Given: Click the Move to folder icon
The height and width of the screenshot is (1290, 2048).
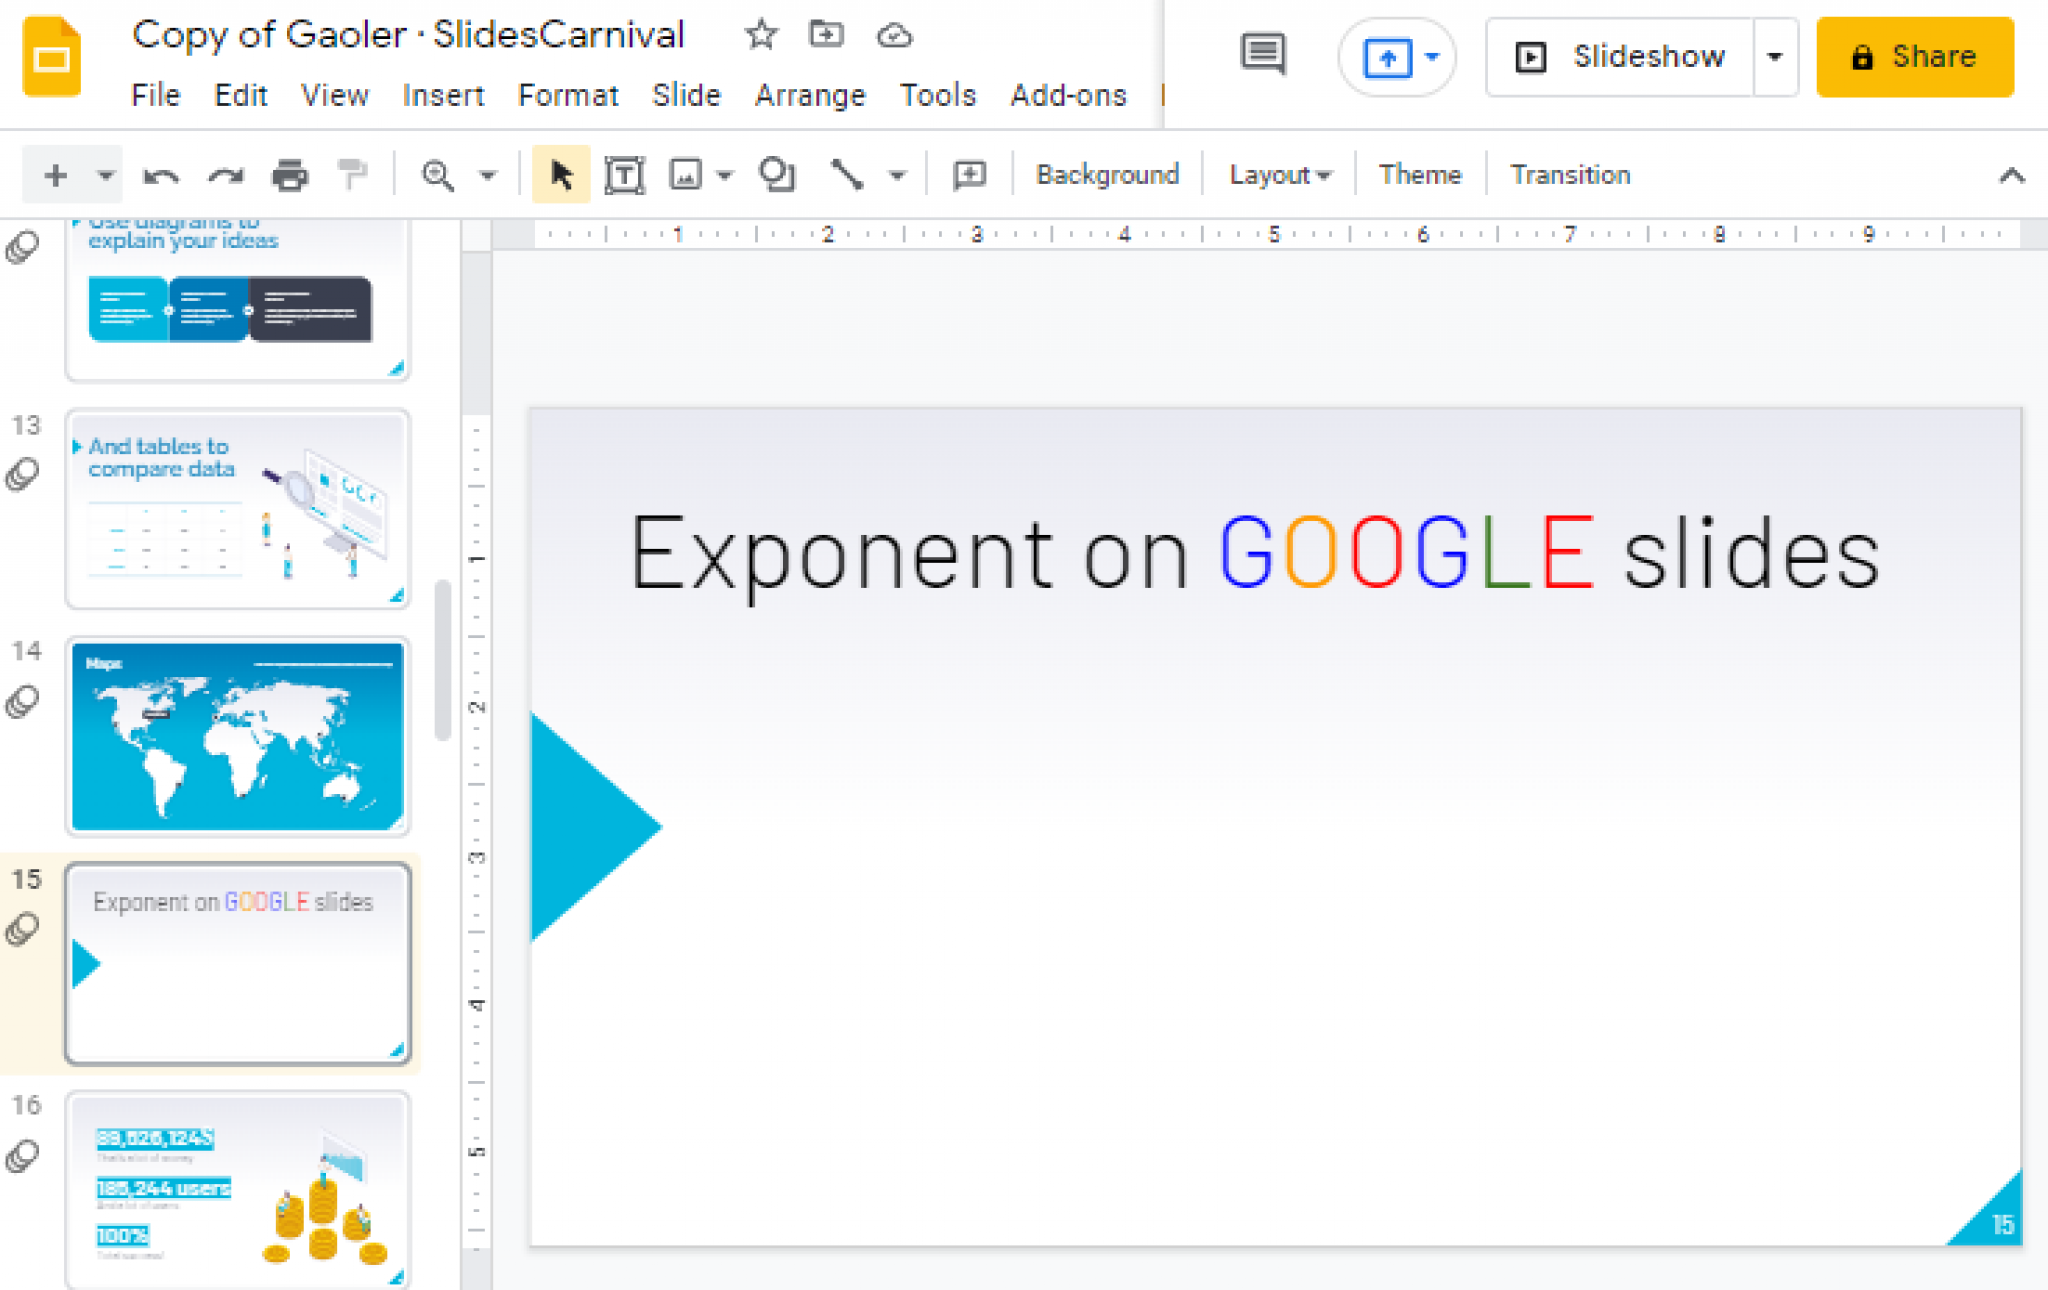Looking at the screenshot, I should pos(826,35).
